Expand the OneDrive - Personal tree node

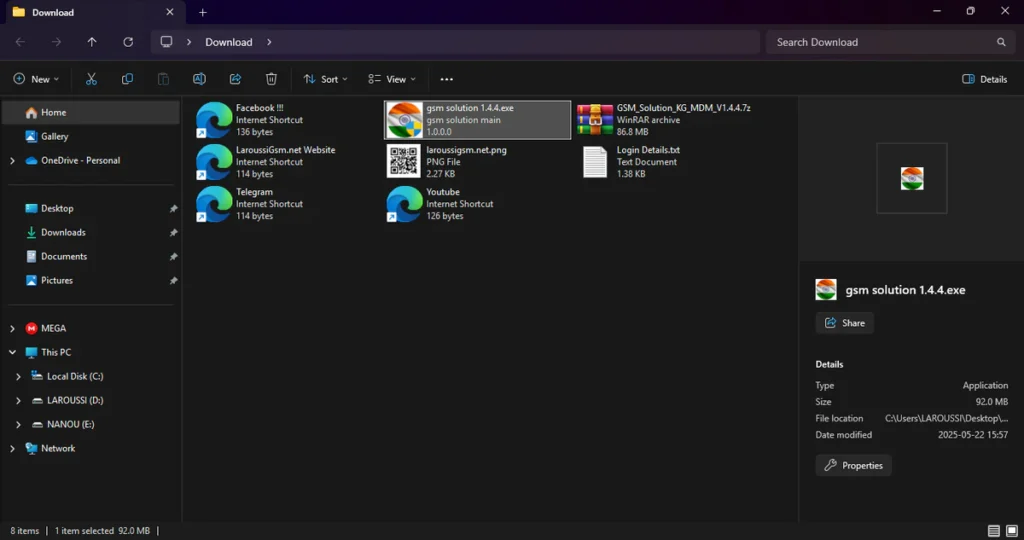point(12,161)
